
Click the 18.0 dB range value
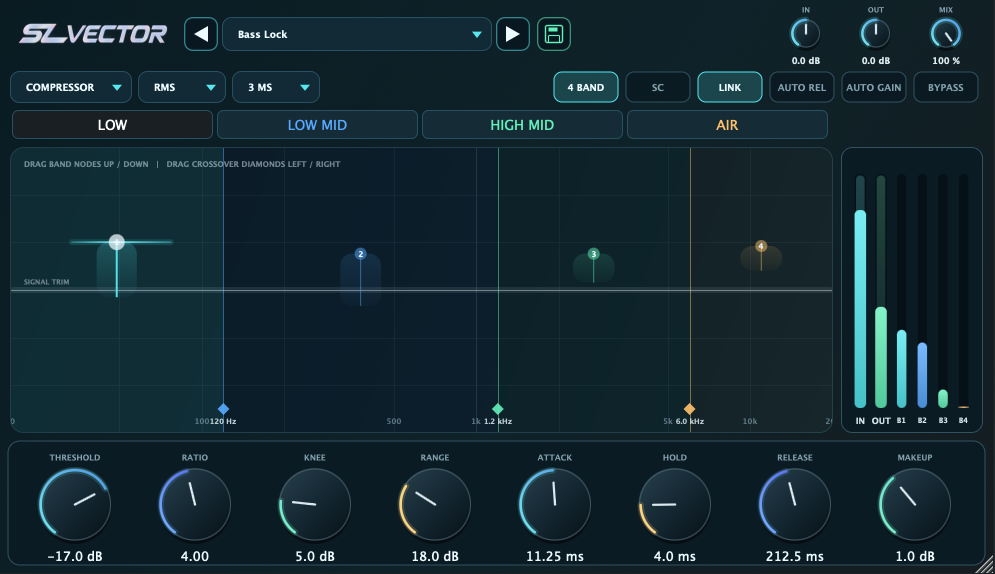point(435,556)
